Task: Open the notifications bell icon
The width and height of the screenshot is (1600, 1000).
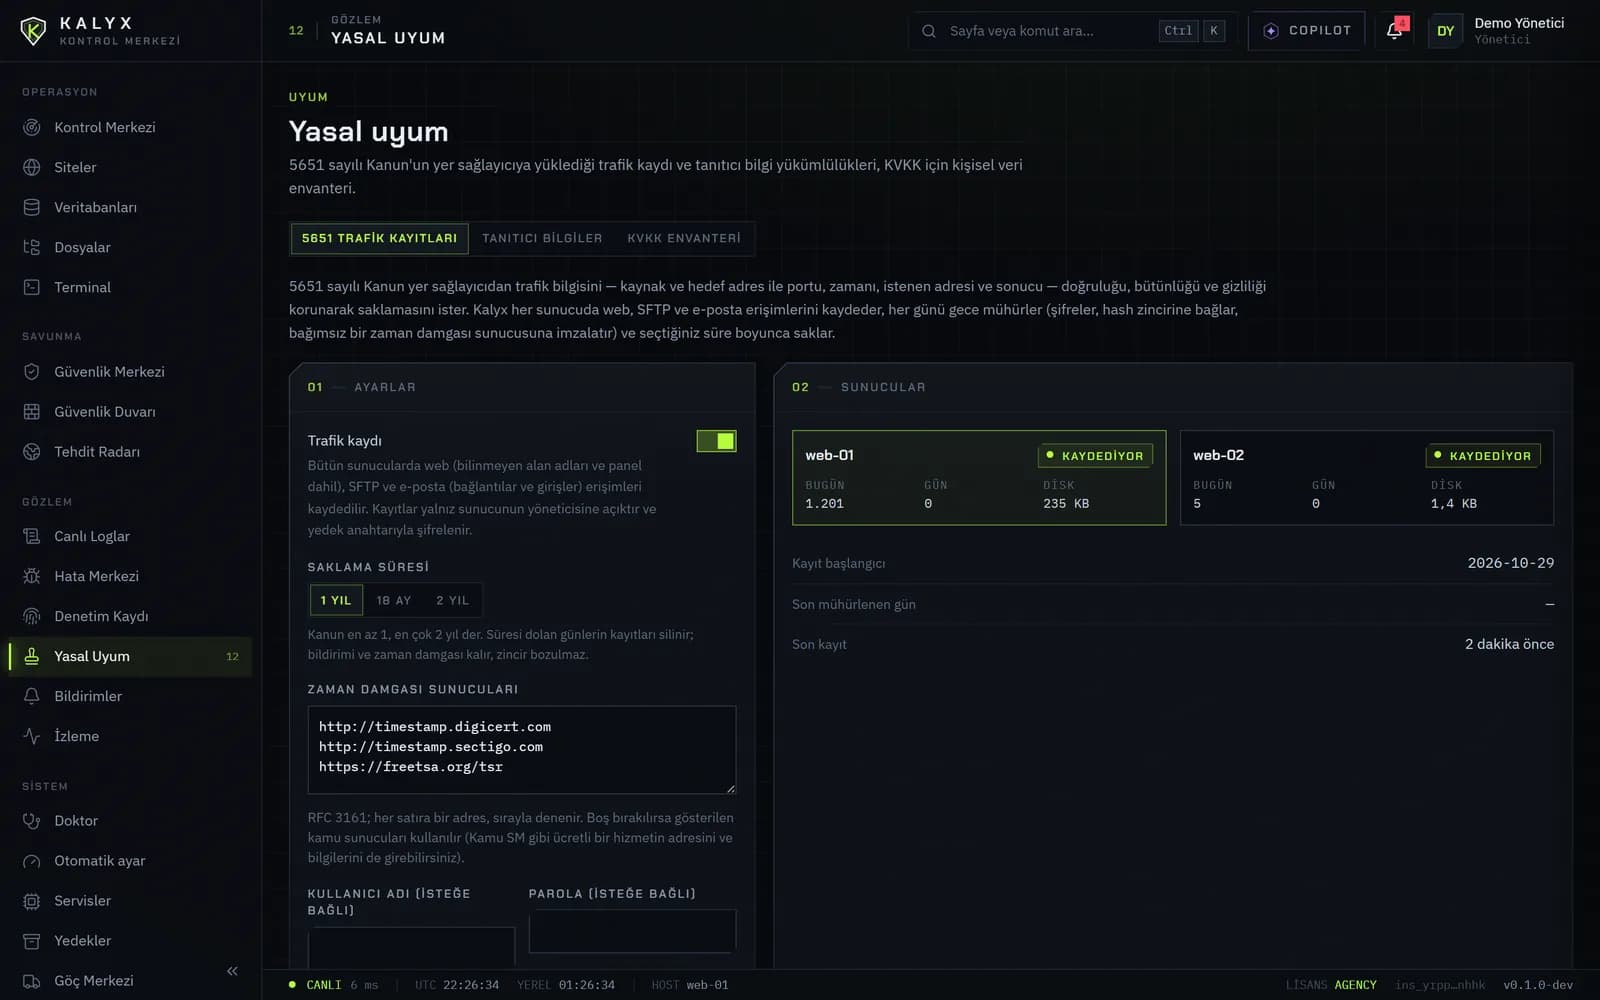Action: [x=1394, y=31]
